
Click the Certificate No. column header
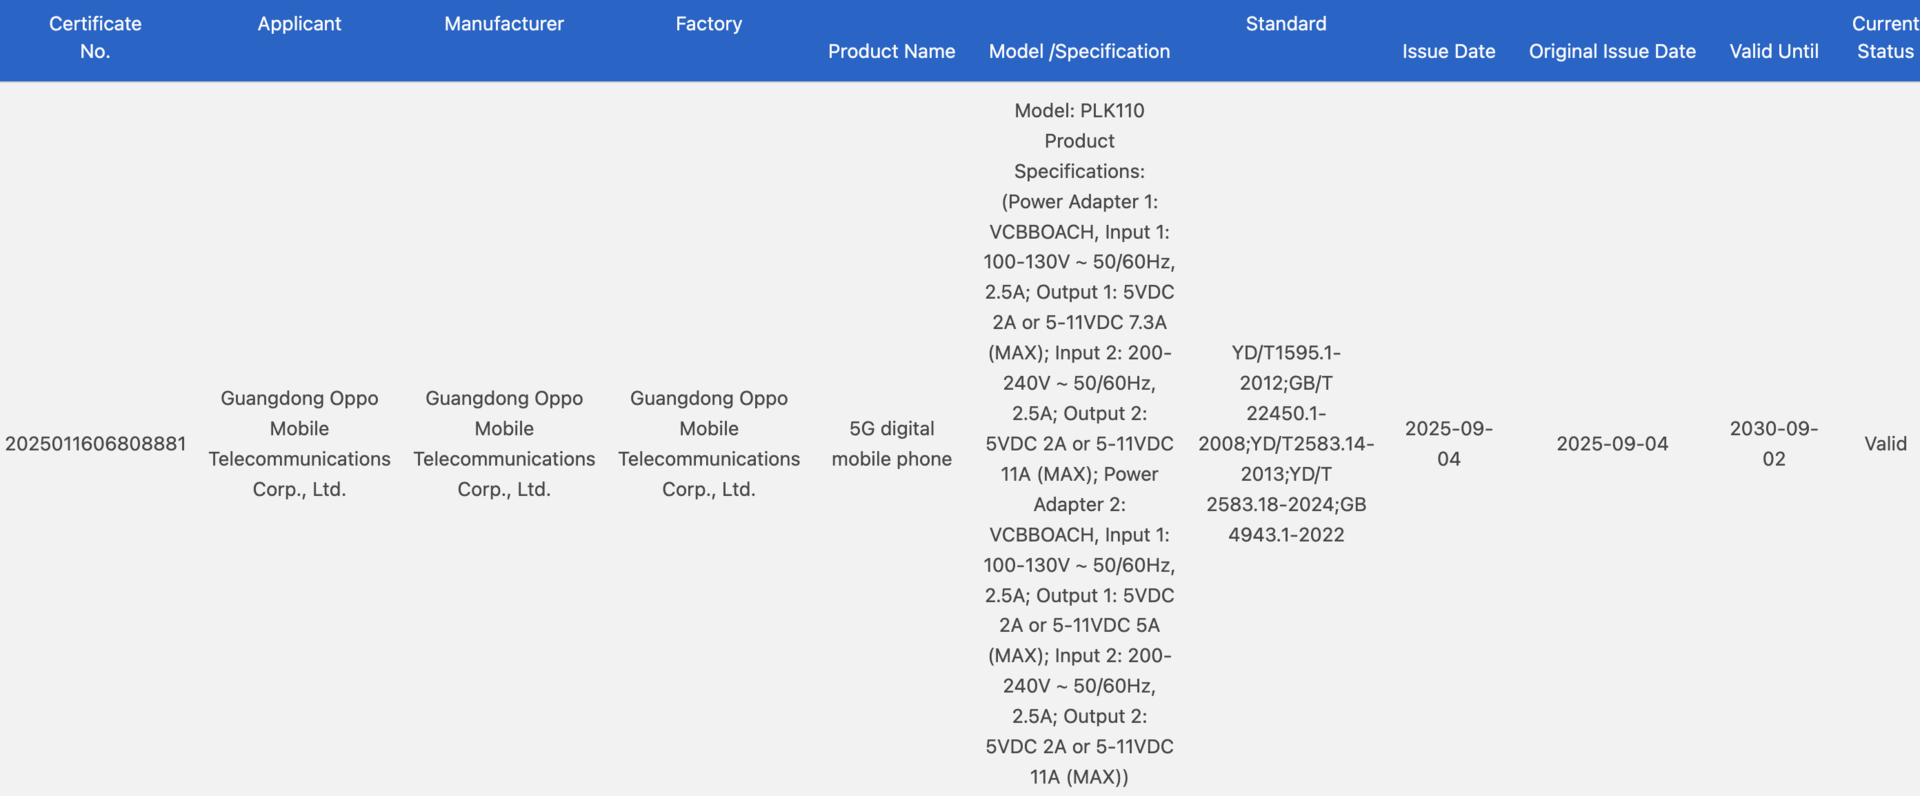95,37
